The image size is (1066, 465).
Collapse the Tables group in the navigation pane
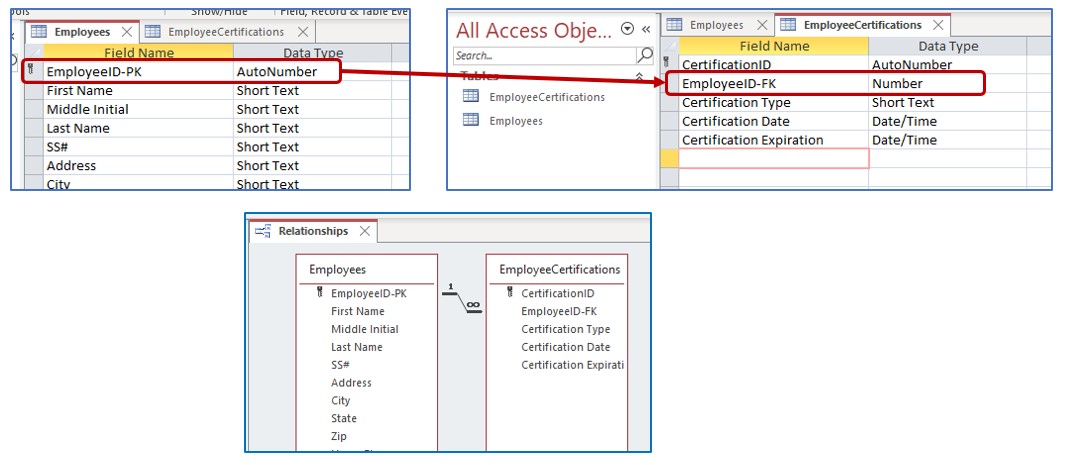pos(639,77)
